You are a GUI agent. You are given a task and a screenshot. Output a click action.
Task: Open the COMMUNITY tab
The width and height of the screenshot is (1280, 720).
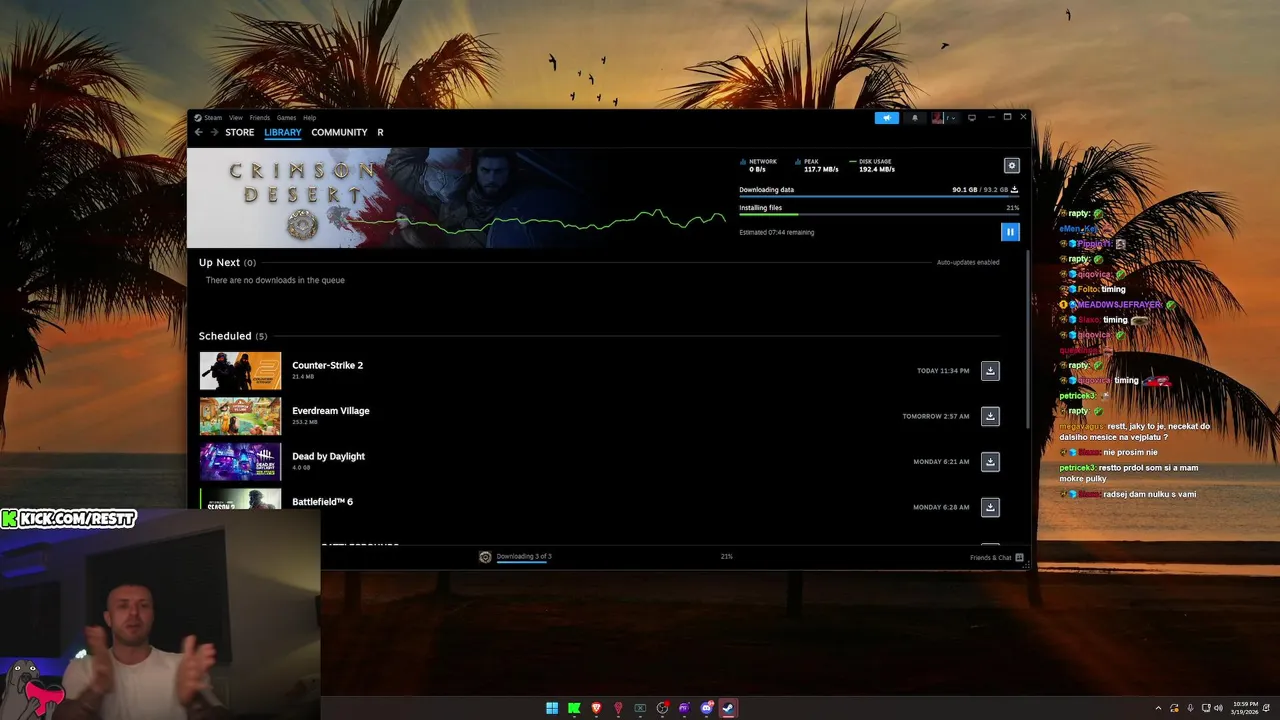(339, 132)
